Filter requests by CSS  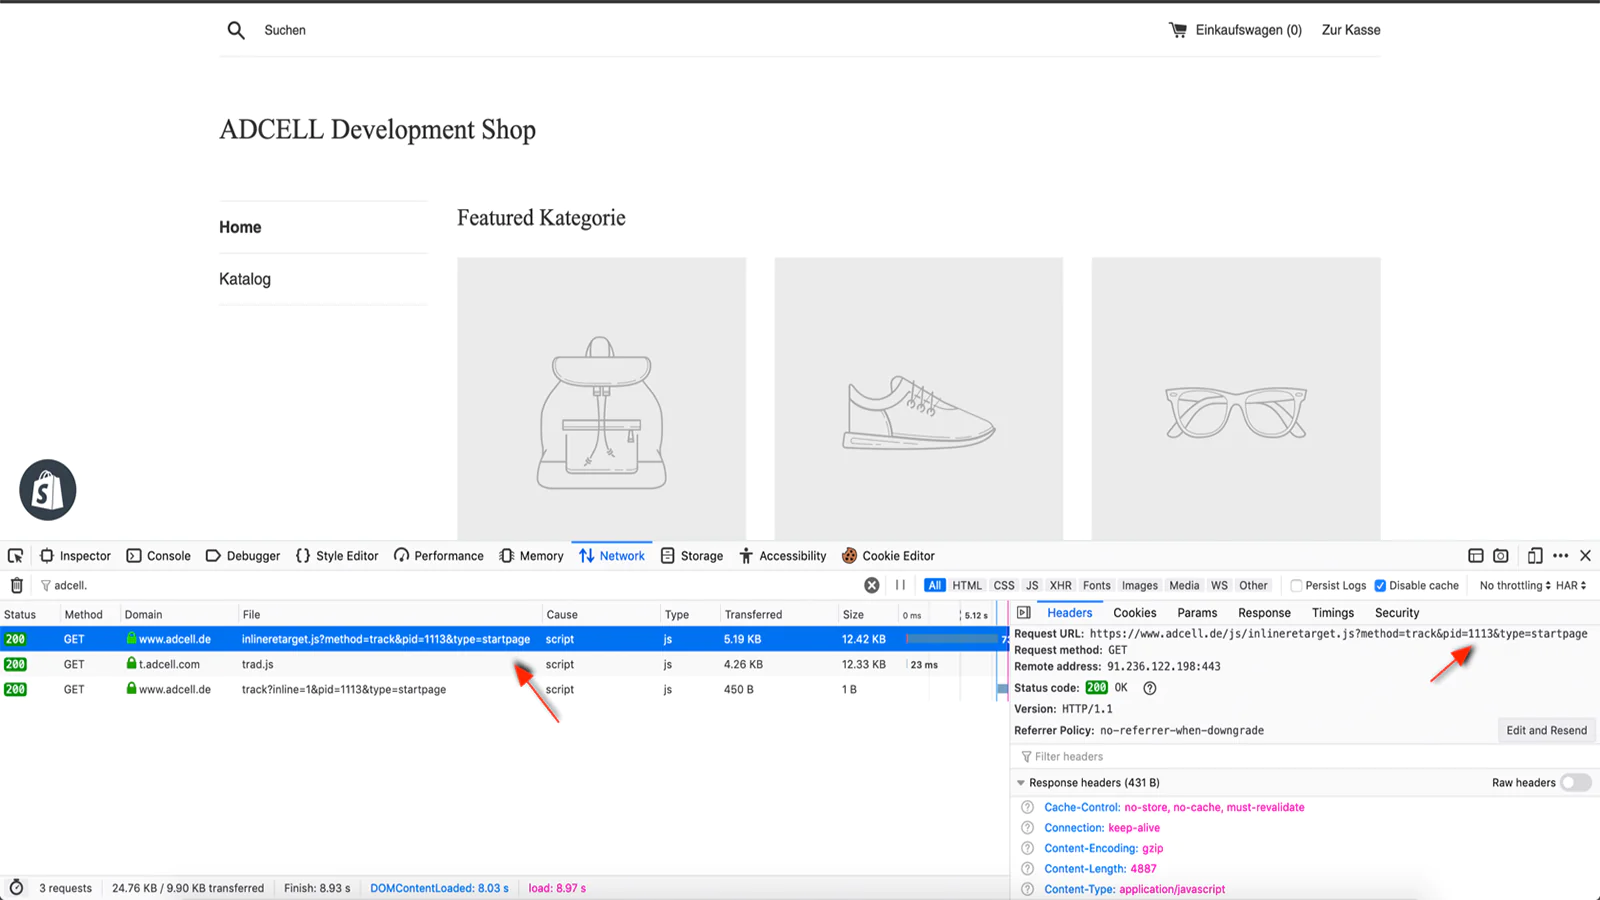click(1004, 586)
